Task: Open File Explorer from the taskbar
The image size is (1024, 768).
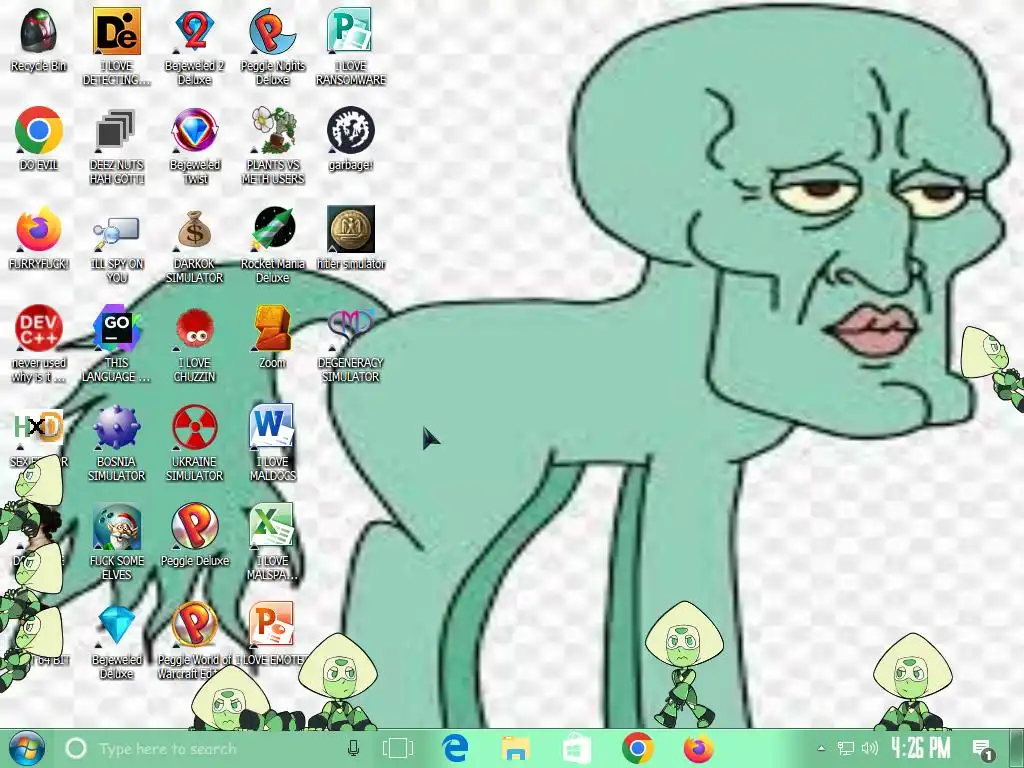Action: 515,748
